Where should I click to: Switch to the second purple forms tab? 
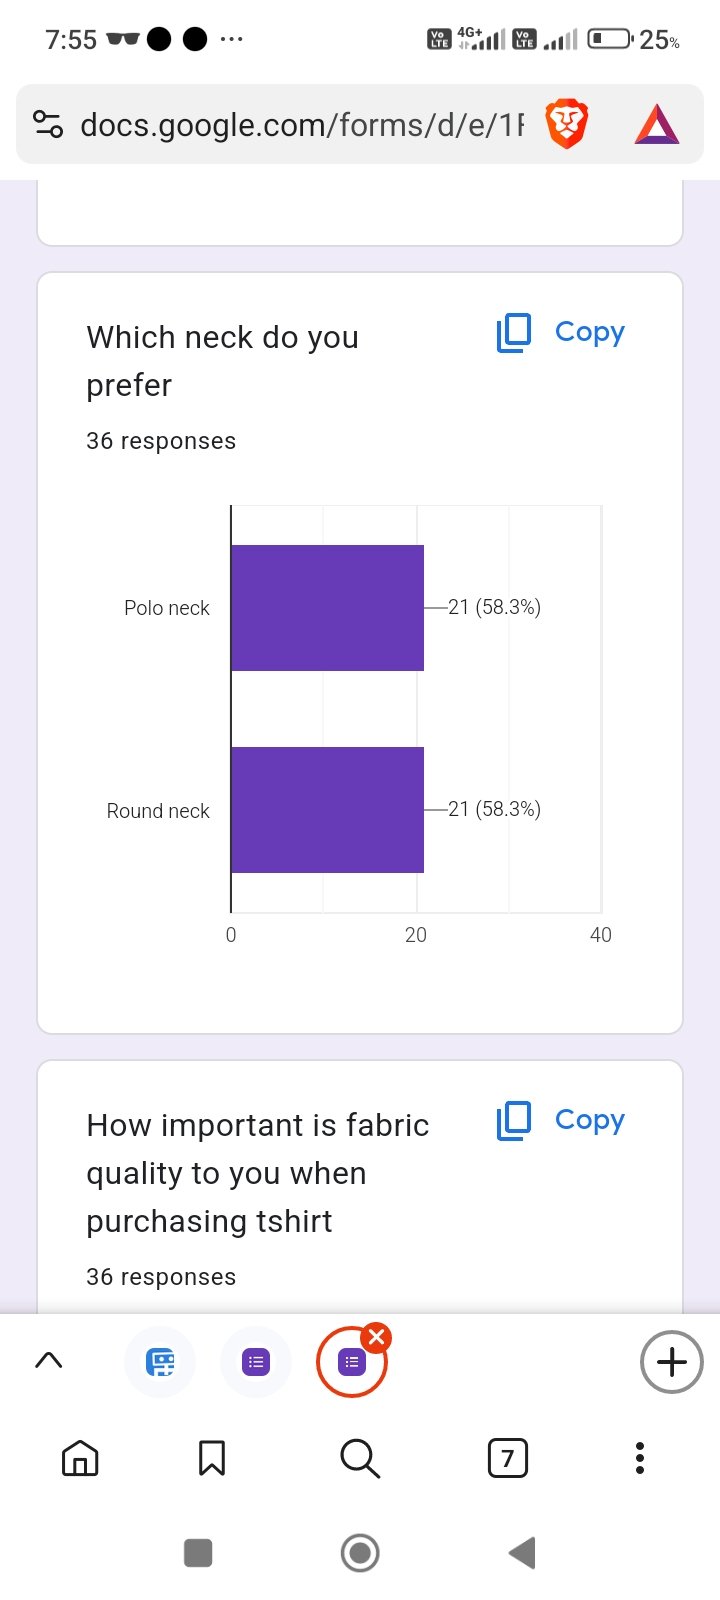click(256, 1362)
